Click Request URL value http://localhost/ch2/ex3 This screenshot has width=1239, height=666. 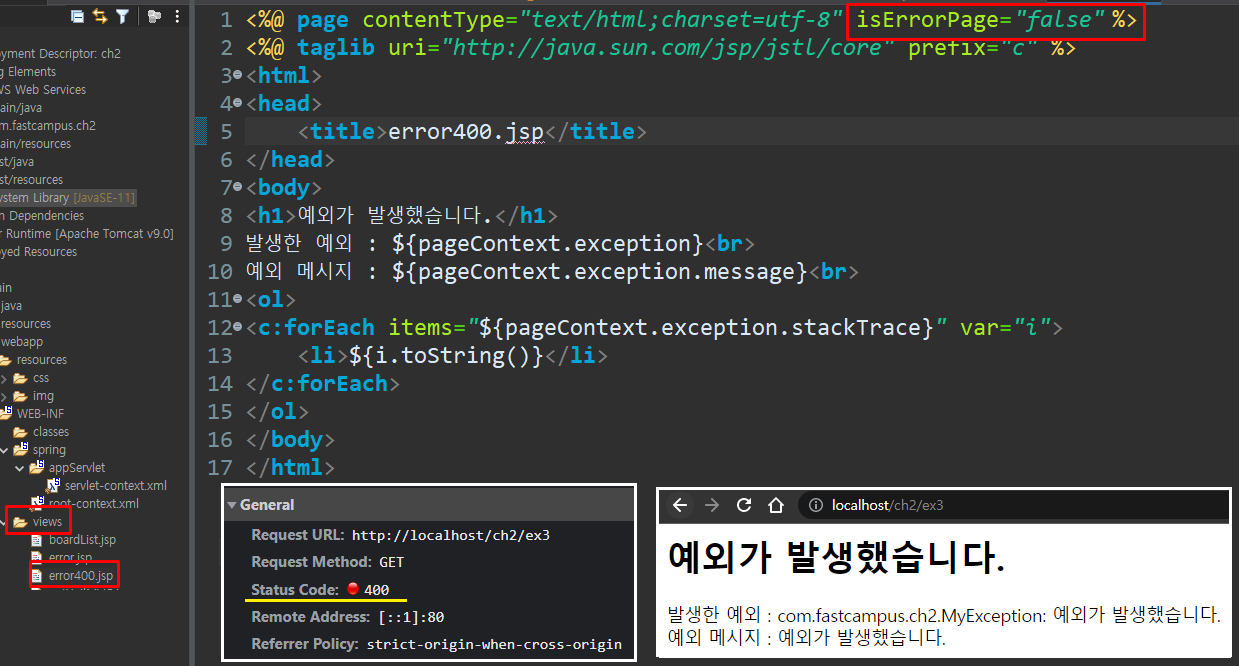[x=451, y=535]
